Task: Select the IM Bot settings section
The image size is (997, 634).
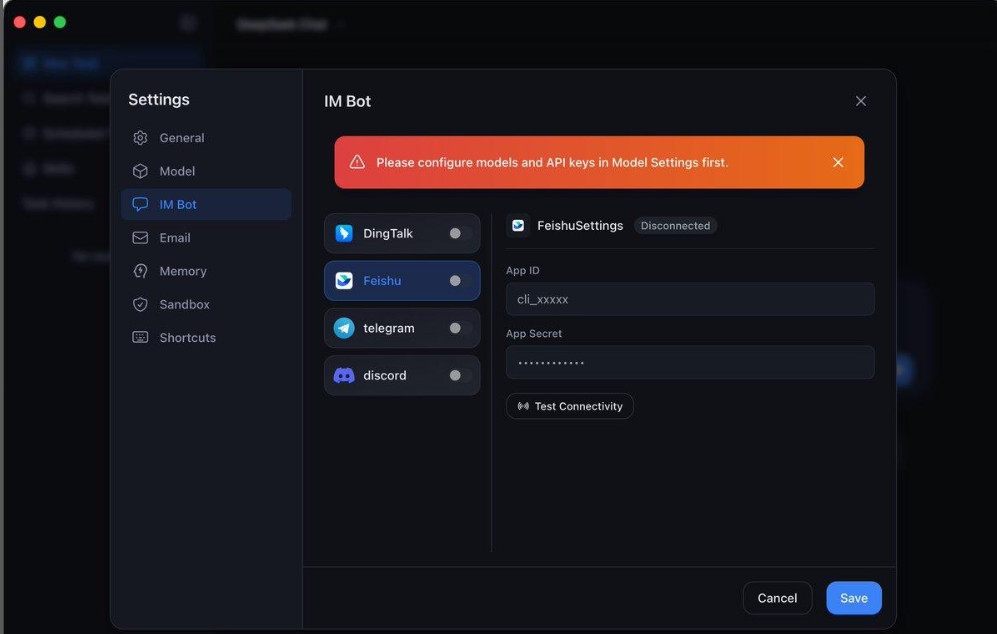Action: pyautogui.click(x=206, y=204)
